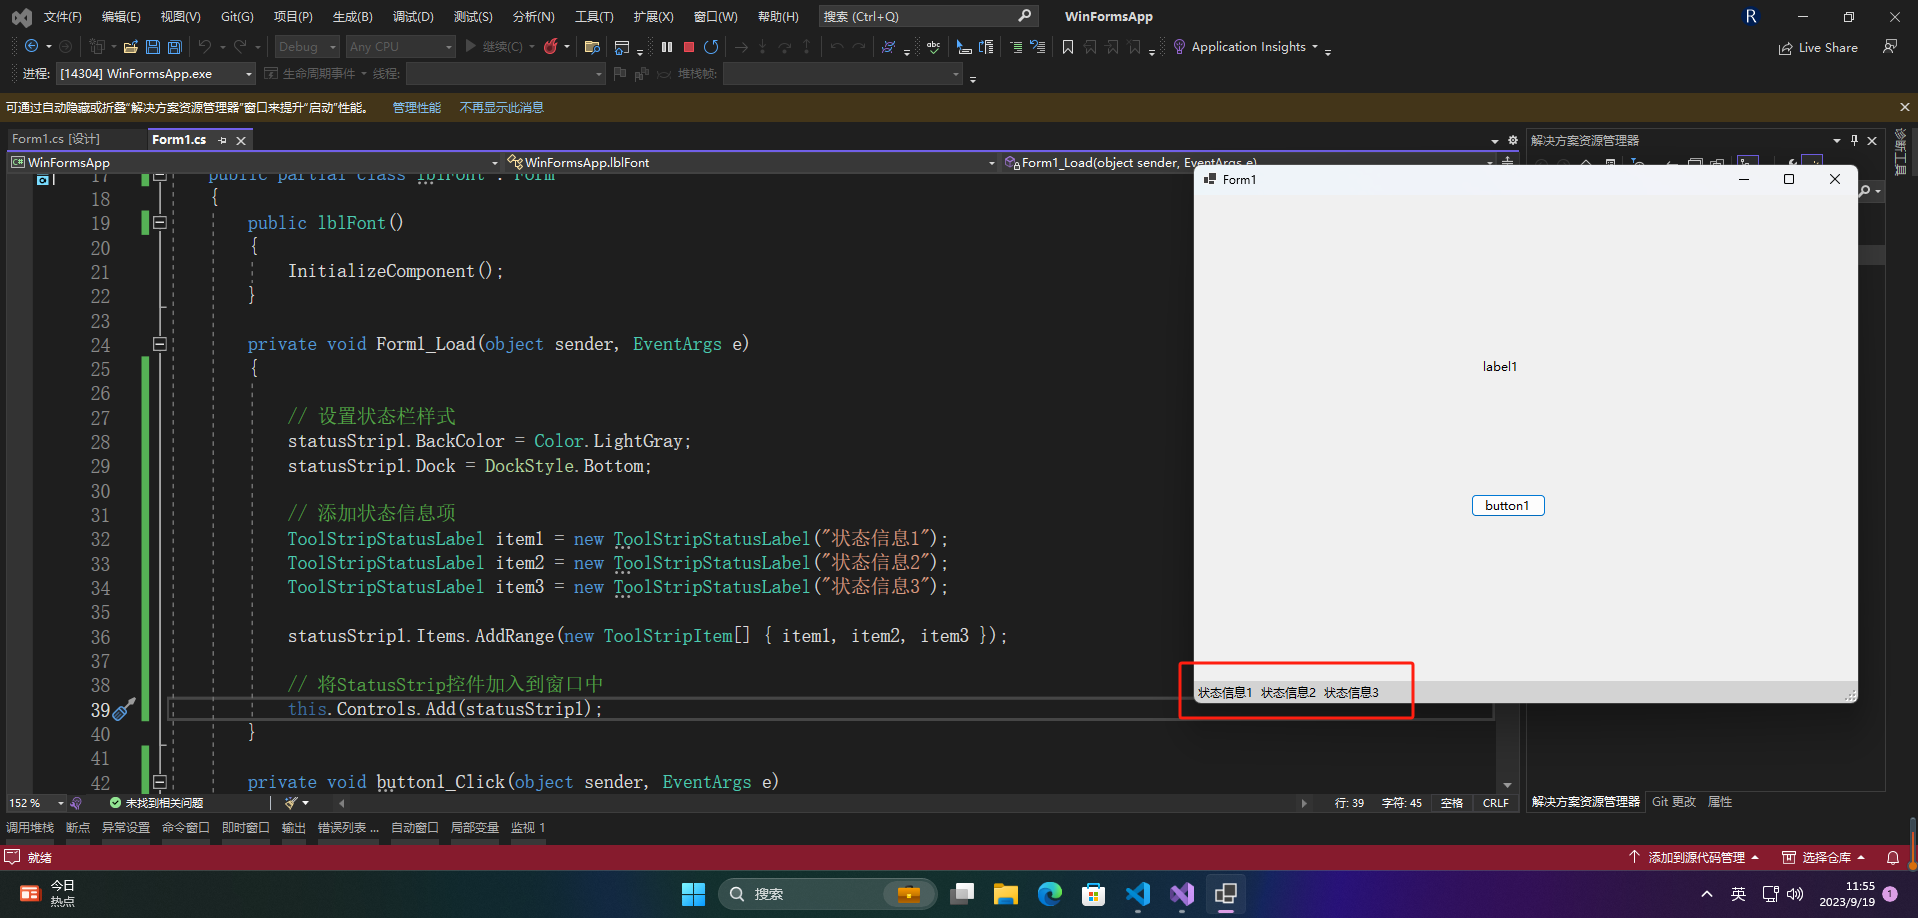Save the current file with disk icon
The width and height of the screenshot is (1918, 918).
152,47
